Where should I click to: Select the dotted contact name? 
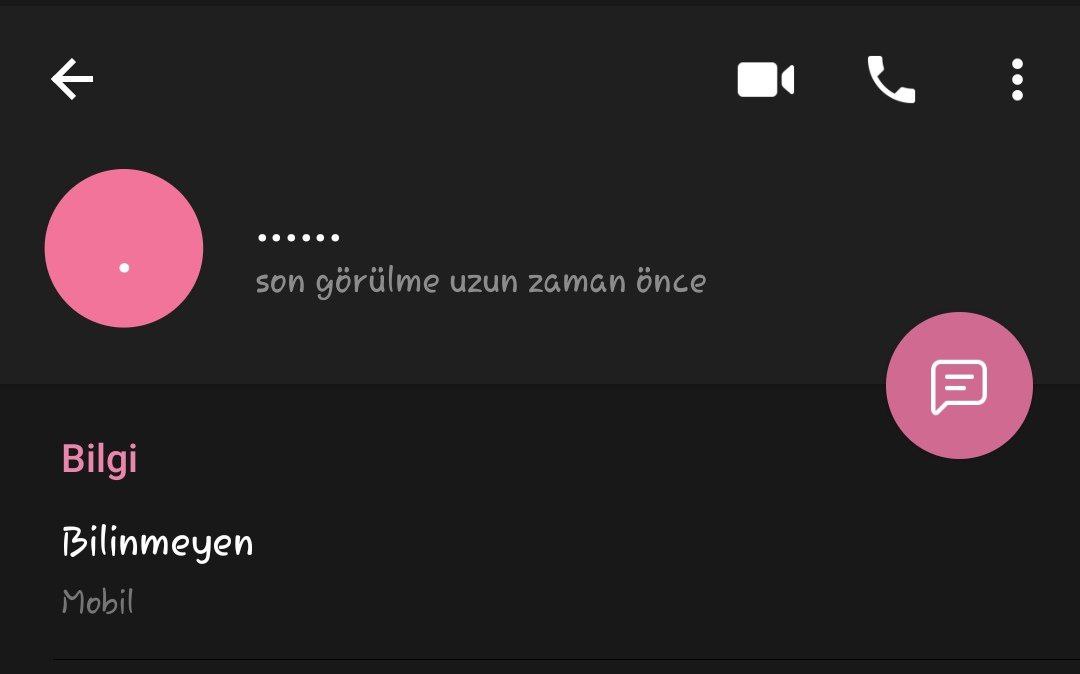tap(298, 238)
